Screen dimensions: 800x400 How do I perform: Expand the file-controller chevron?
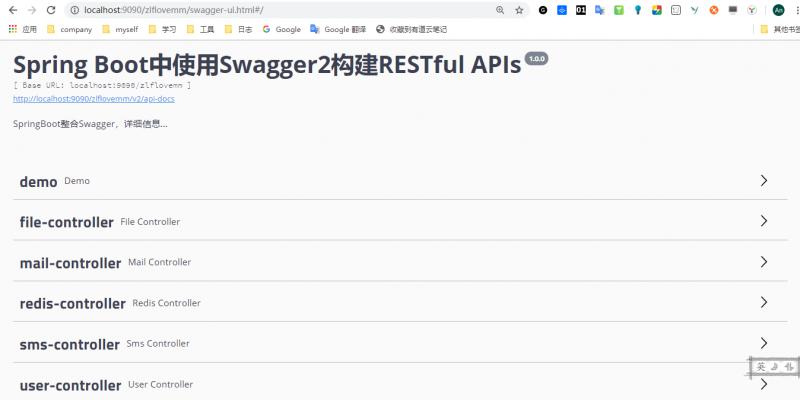(764, 221)
